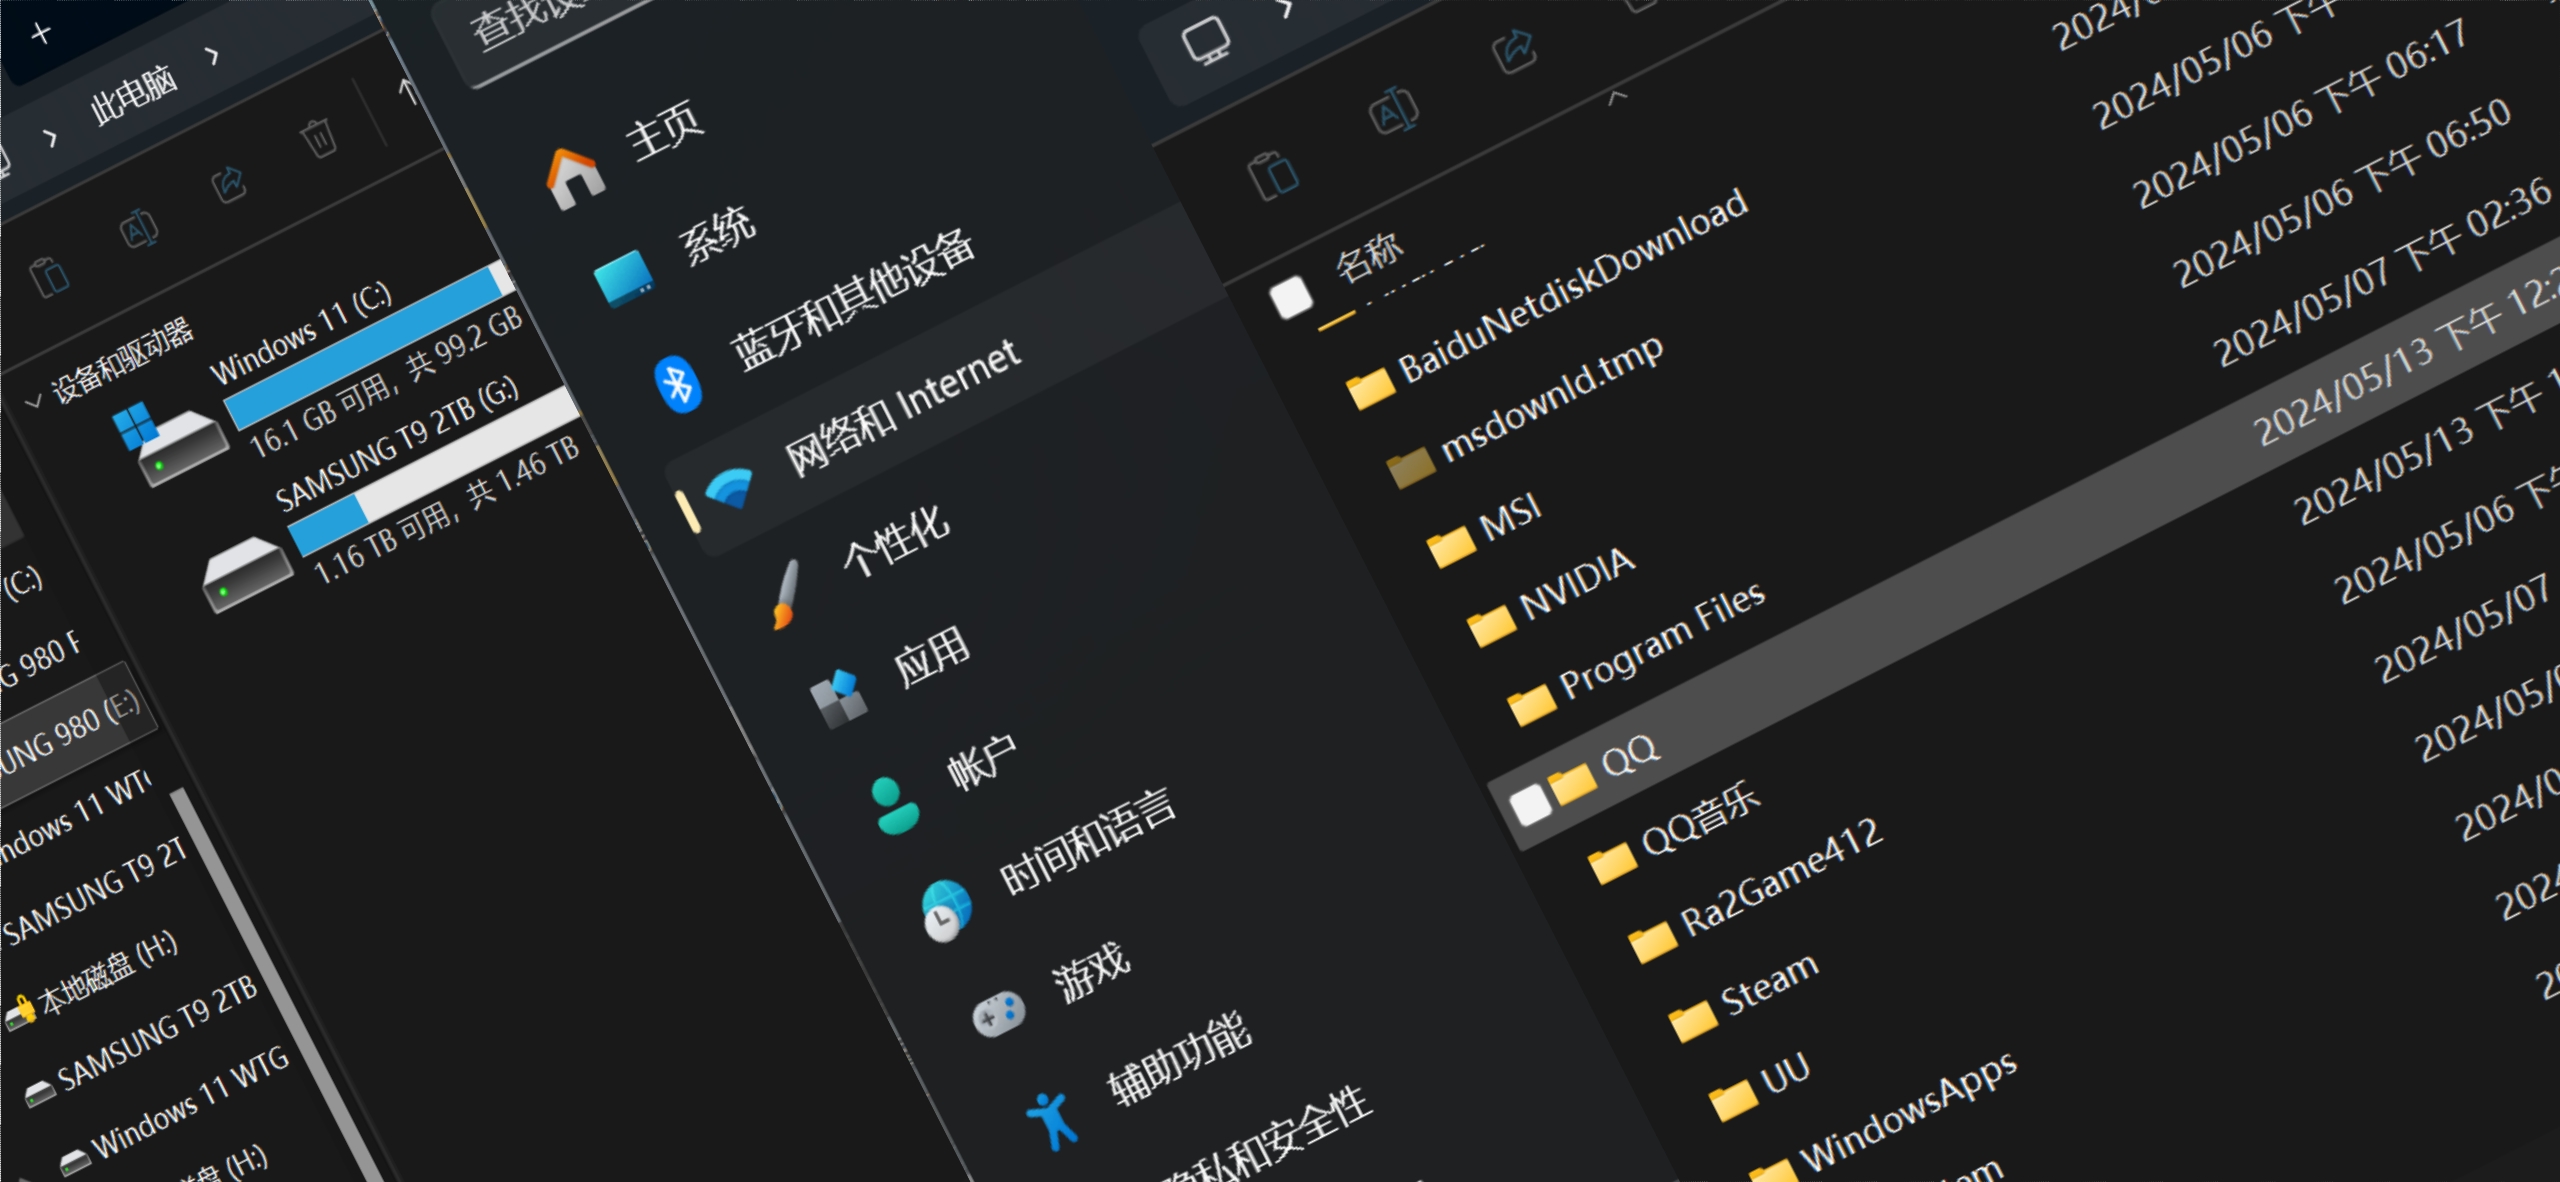Screen dimensions: 2560x1182
Task: Select the NVIDIA folder icon
Action: tap(1491, 626)
